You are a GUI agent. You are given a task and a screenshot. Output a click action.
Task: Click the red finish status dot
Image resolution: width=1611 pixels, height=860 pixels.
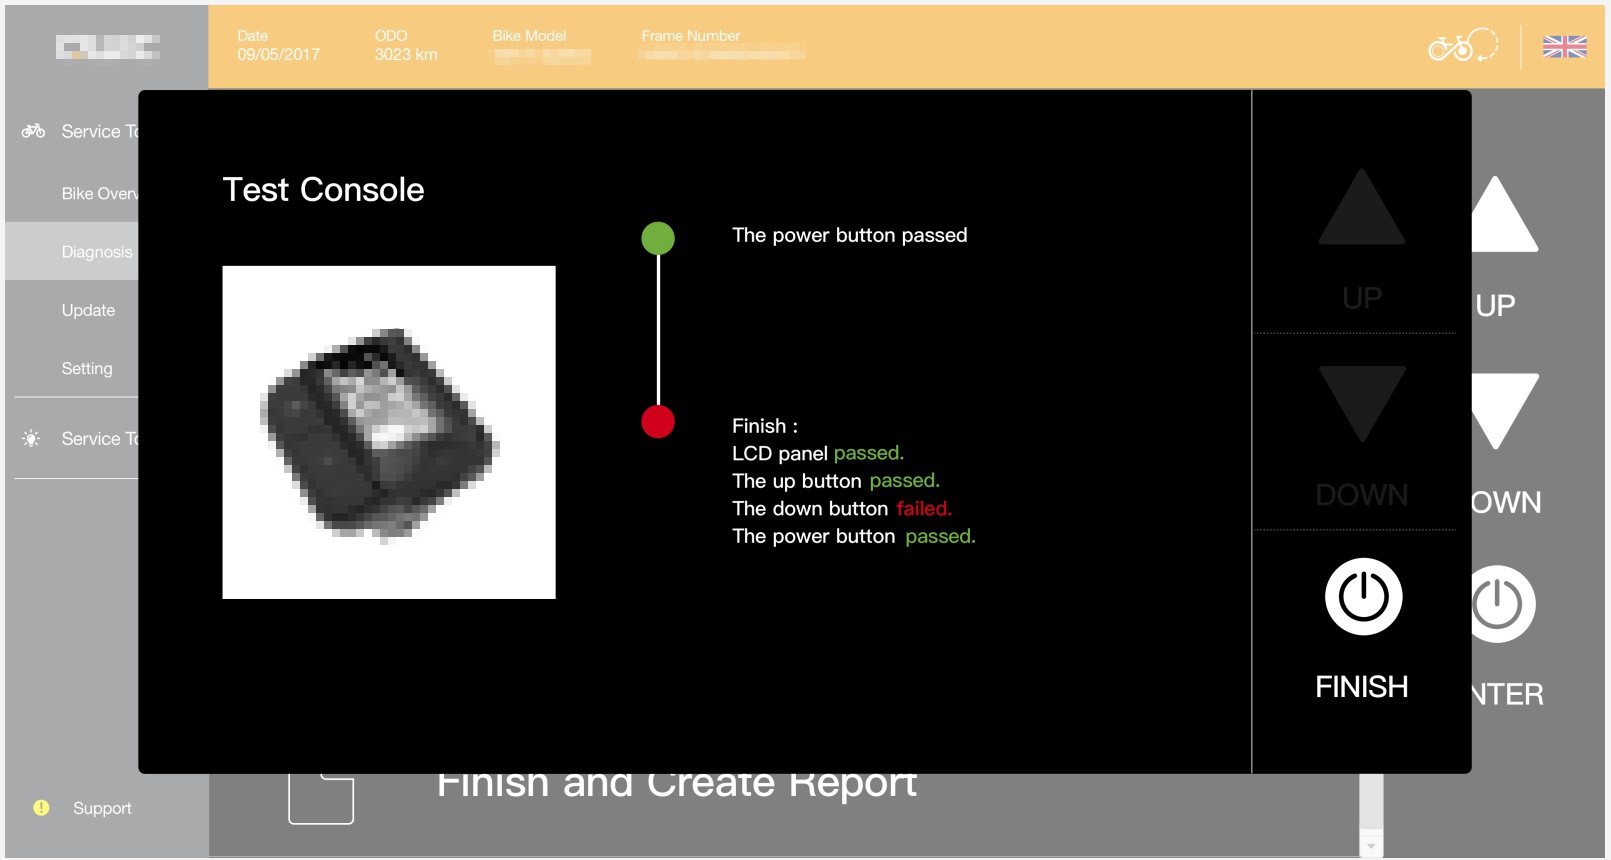tap(657, 422)
